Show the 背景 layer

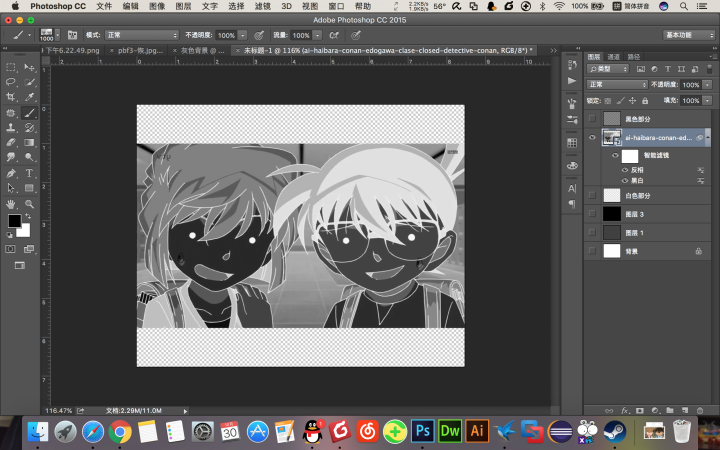(592, 251)
